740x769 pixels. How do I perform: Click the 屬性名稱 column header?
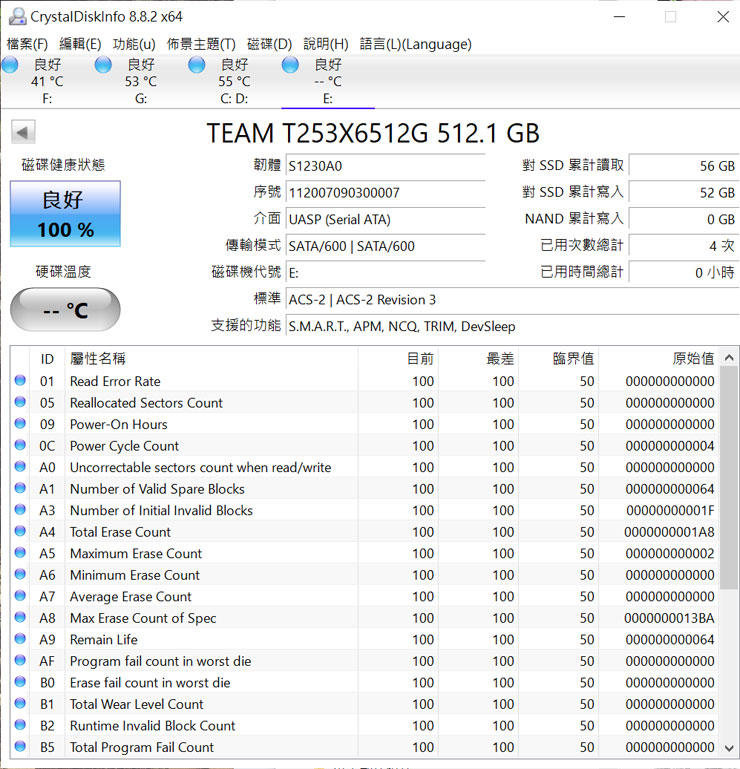coord(211,359)
